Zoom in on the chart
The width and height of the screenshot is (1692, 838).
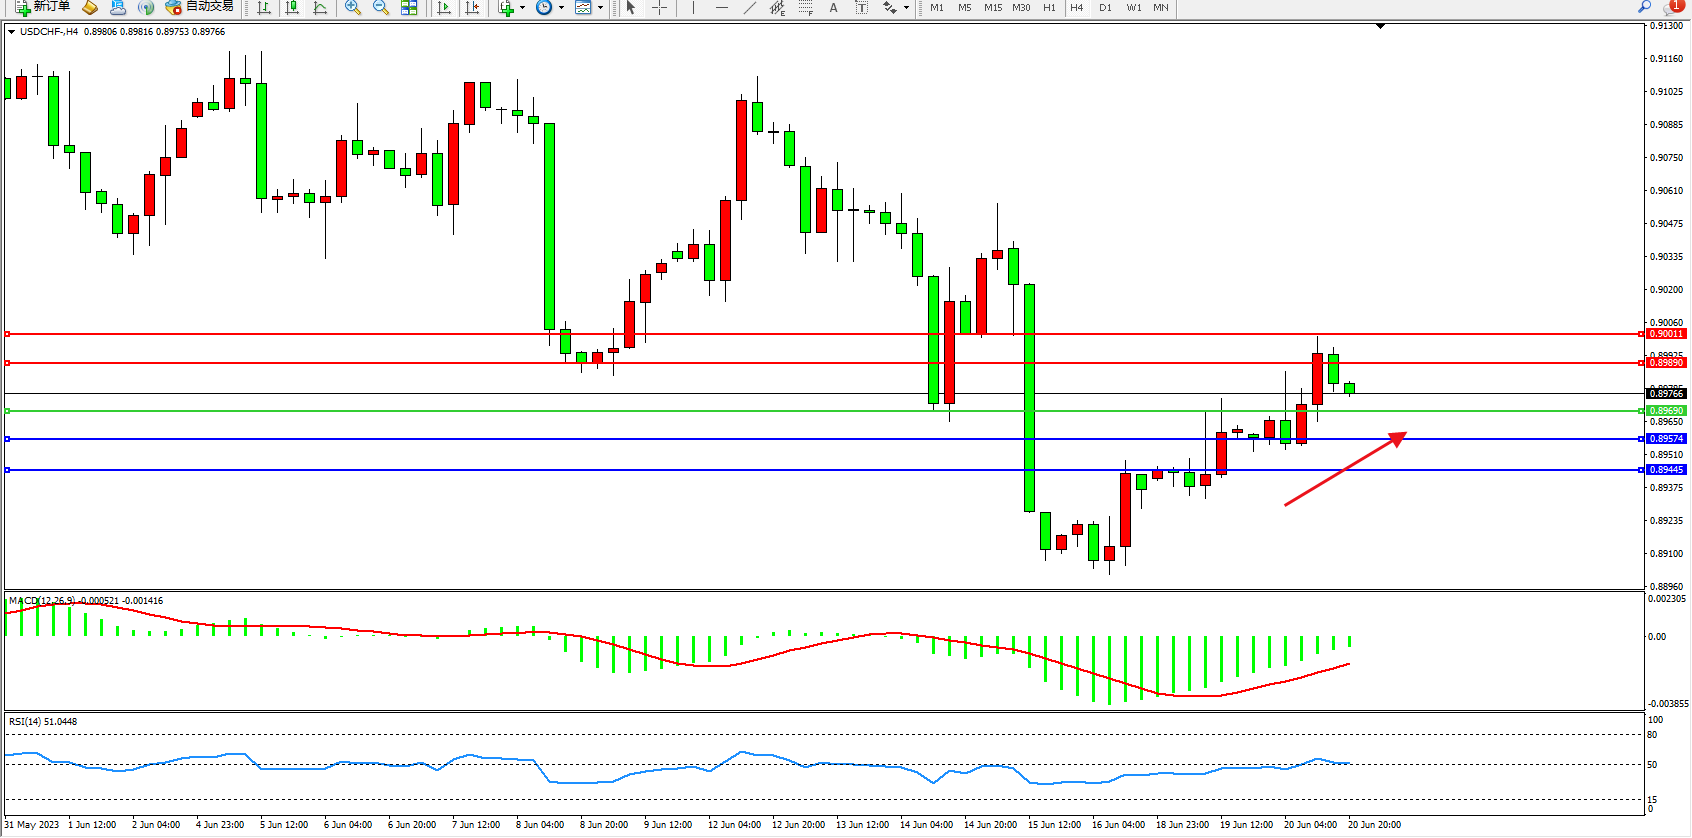point(353,8)
